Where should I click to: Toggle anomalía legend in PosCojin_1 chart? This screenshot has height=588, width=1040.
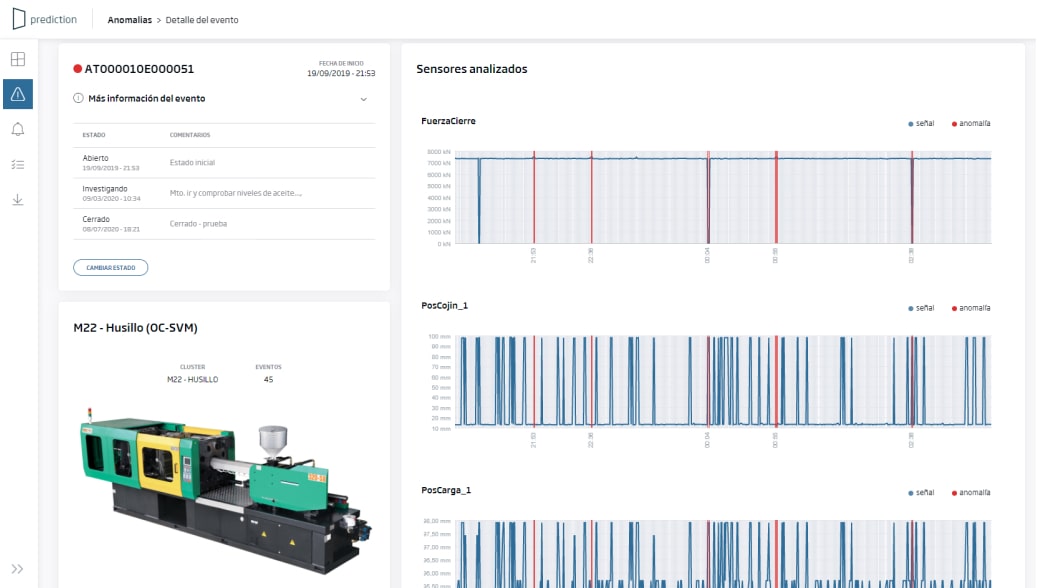[971, 307]
